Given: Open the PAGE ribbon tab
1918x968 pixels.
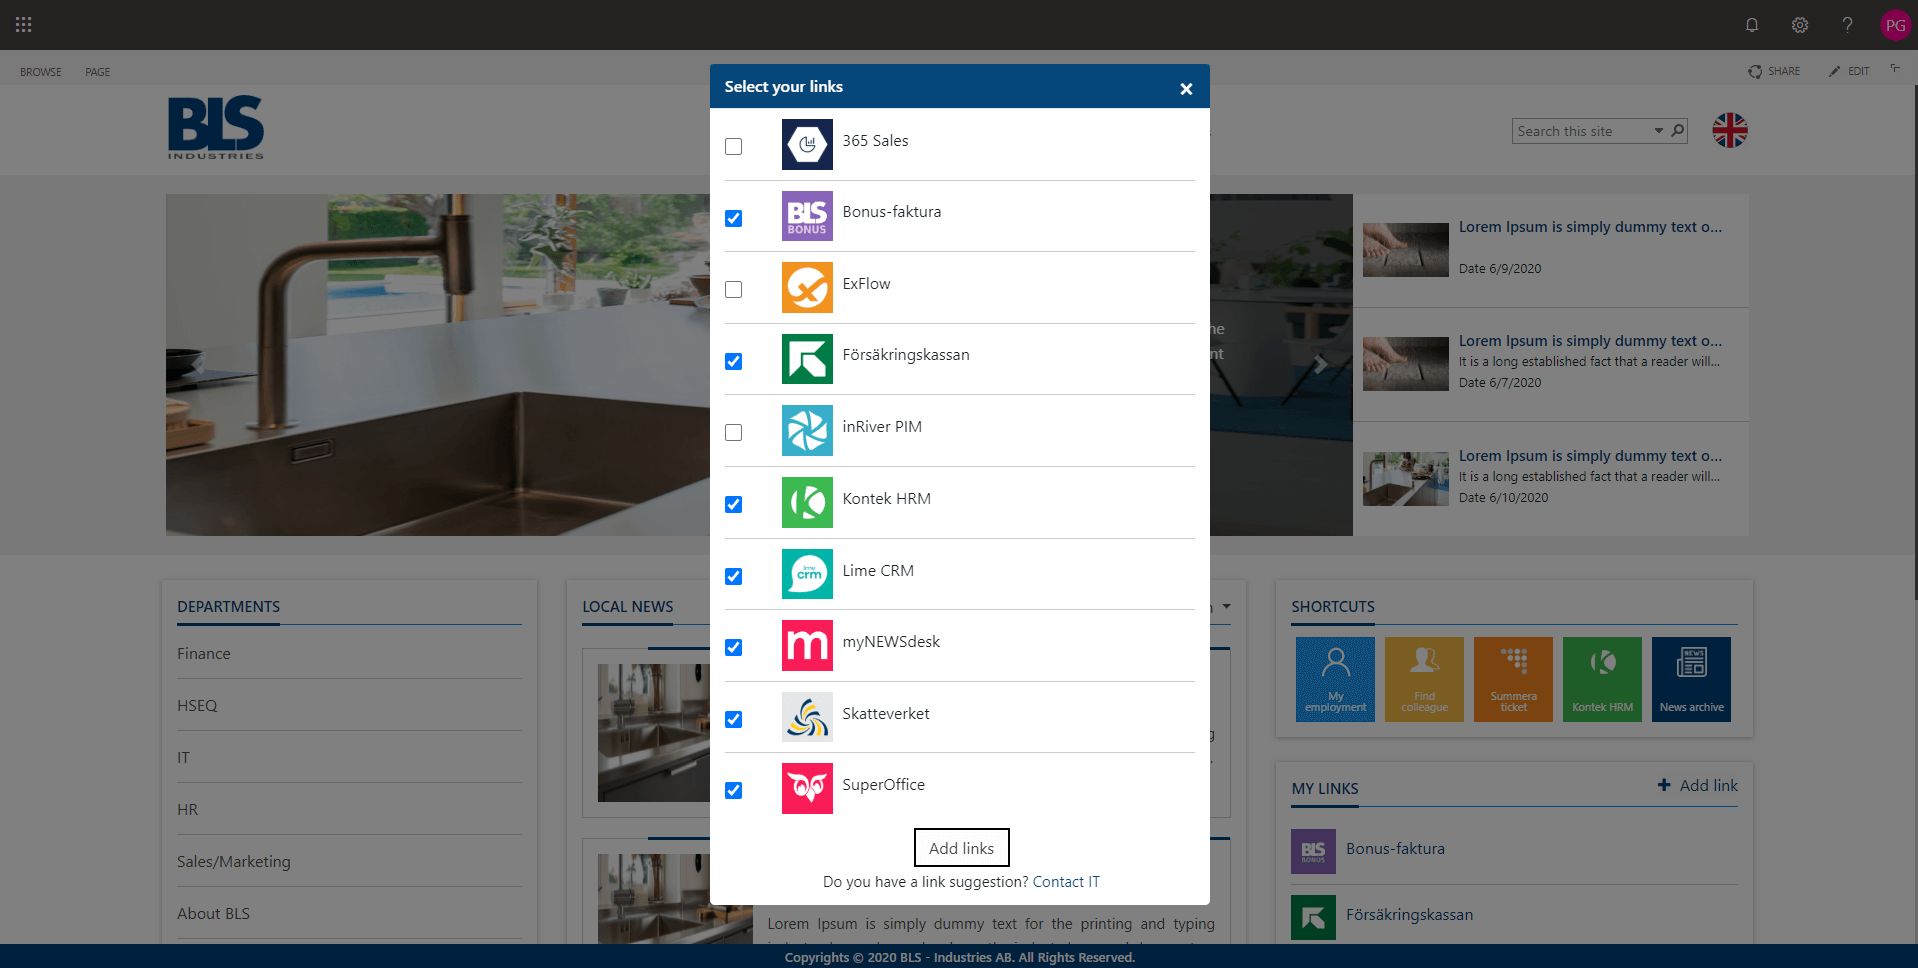Looking at the screenshot, I should tap(98, 72).
